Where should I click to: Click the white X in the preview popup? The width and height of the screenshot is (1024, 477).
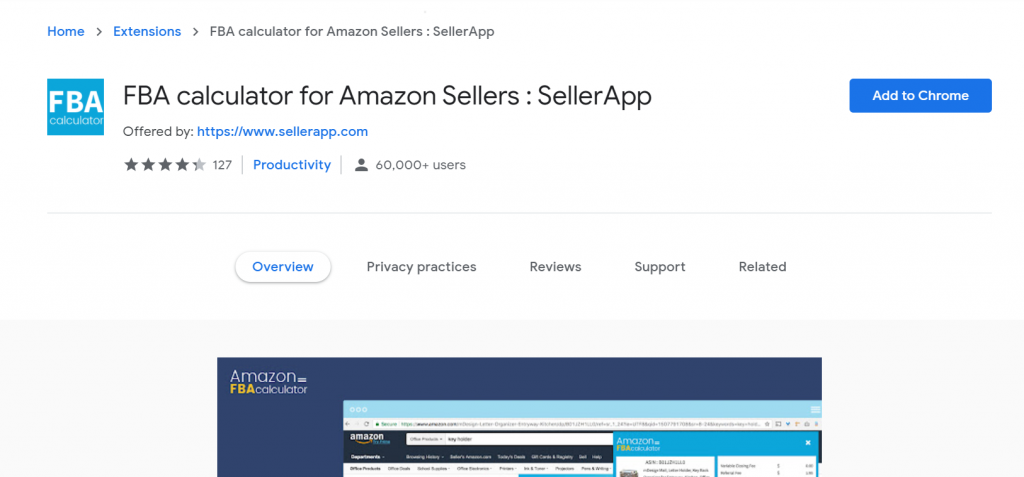[808, 442]
